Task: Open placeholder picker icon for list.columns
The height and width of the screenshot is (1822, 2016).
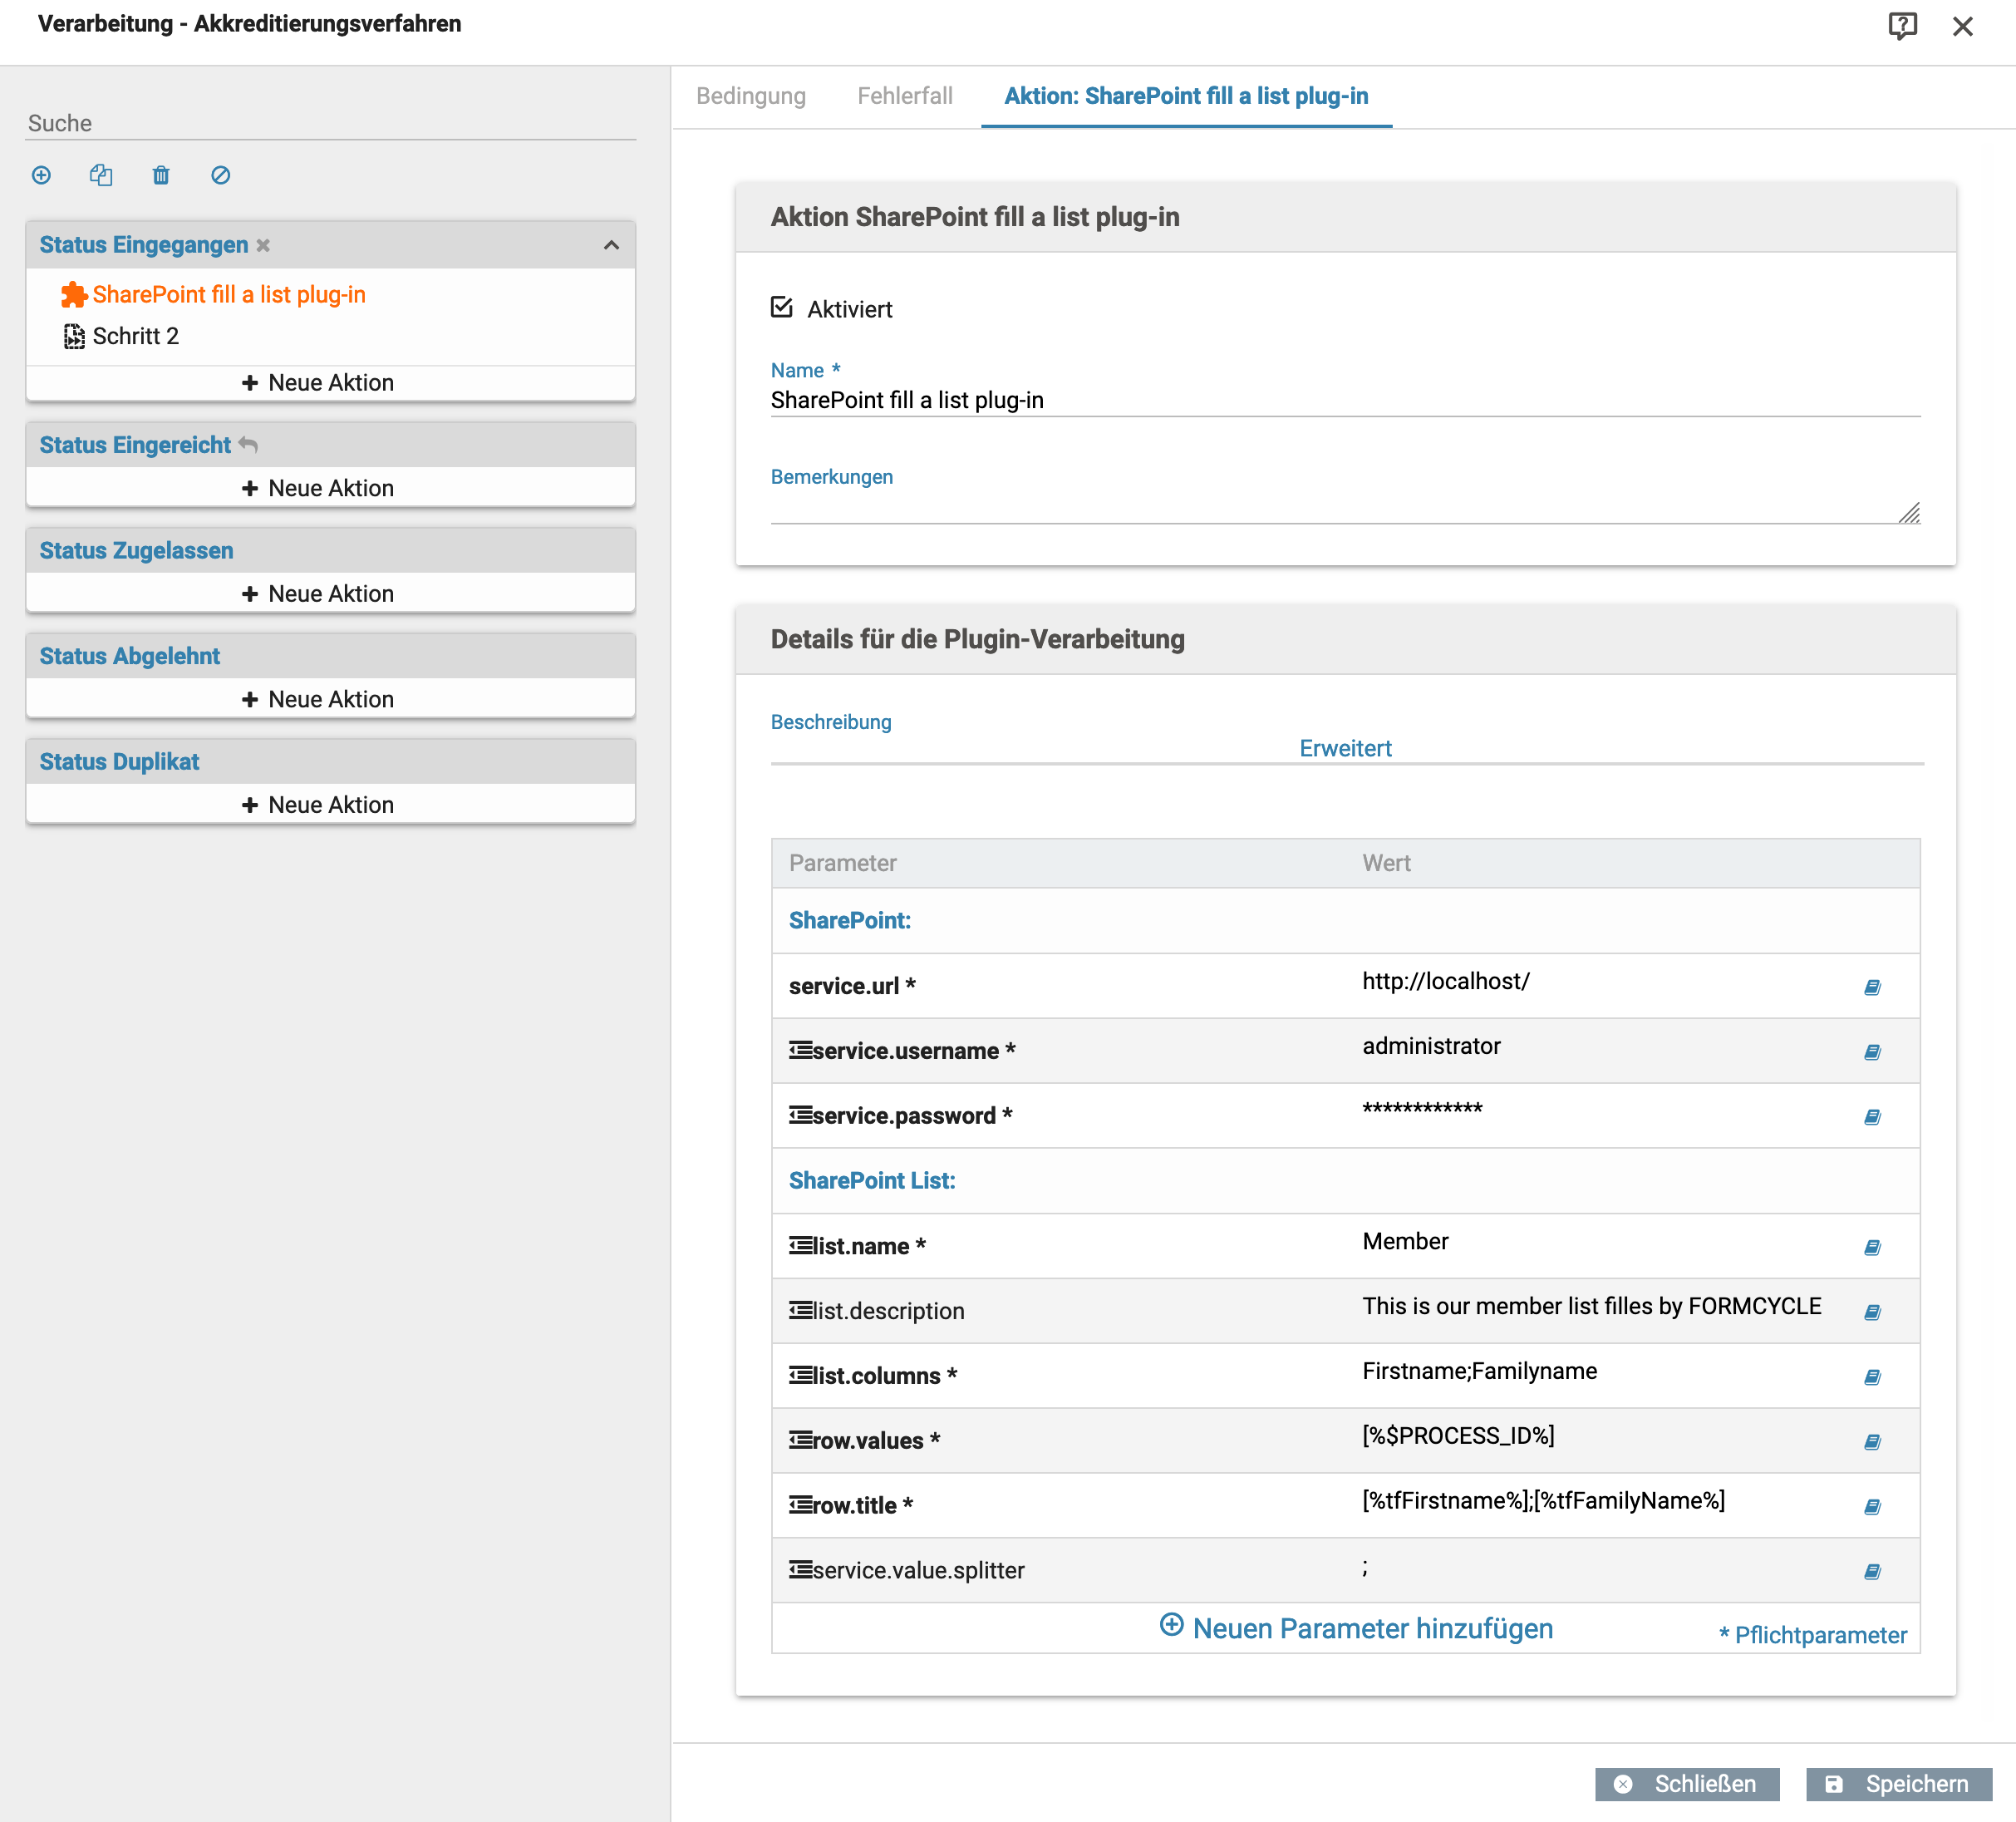Action: (x=1872, y=1377)
